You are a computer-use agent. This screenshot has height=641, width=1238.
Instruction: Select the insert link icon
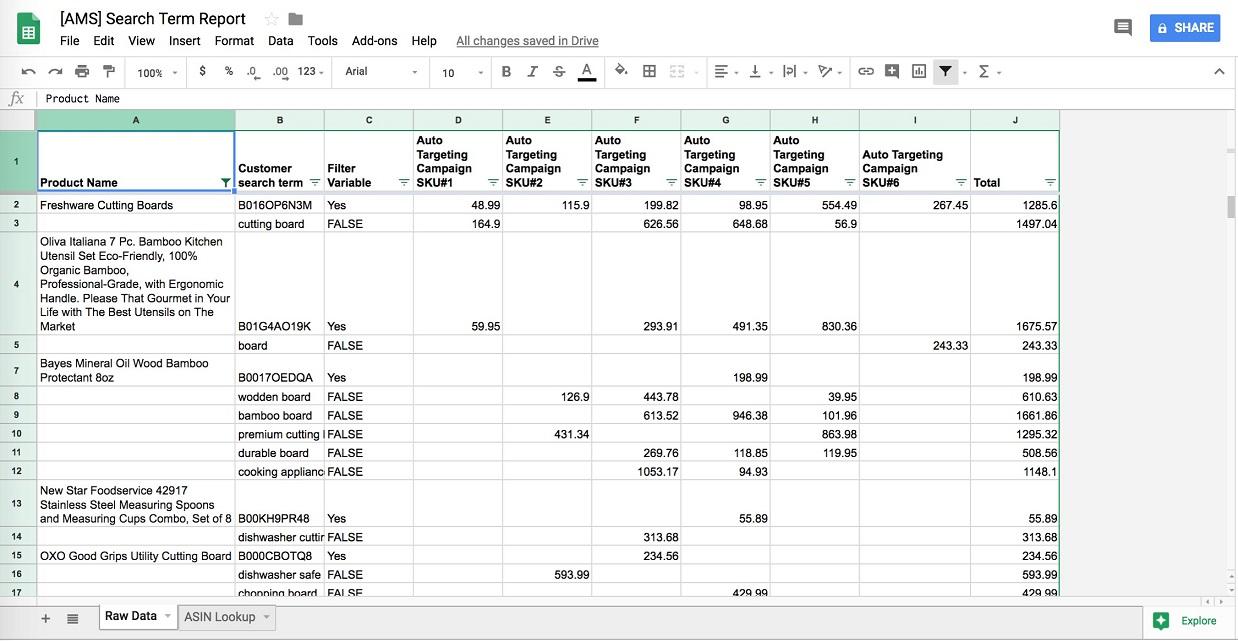pyautogui.click(x=865, y=71)
